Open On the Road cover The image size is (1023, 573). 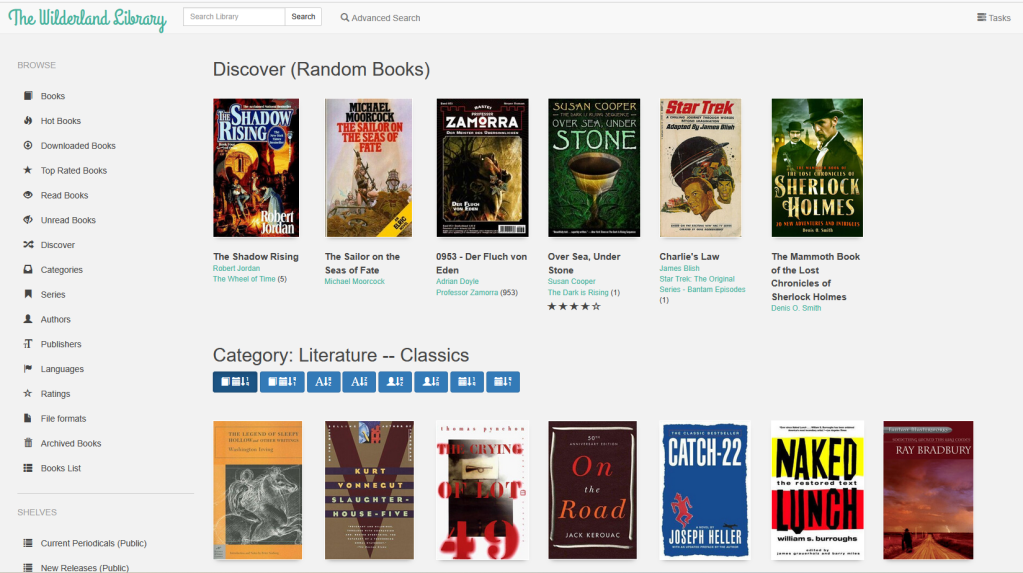592,490
